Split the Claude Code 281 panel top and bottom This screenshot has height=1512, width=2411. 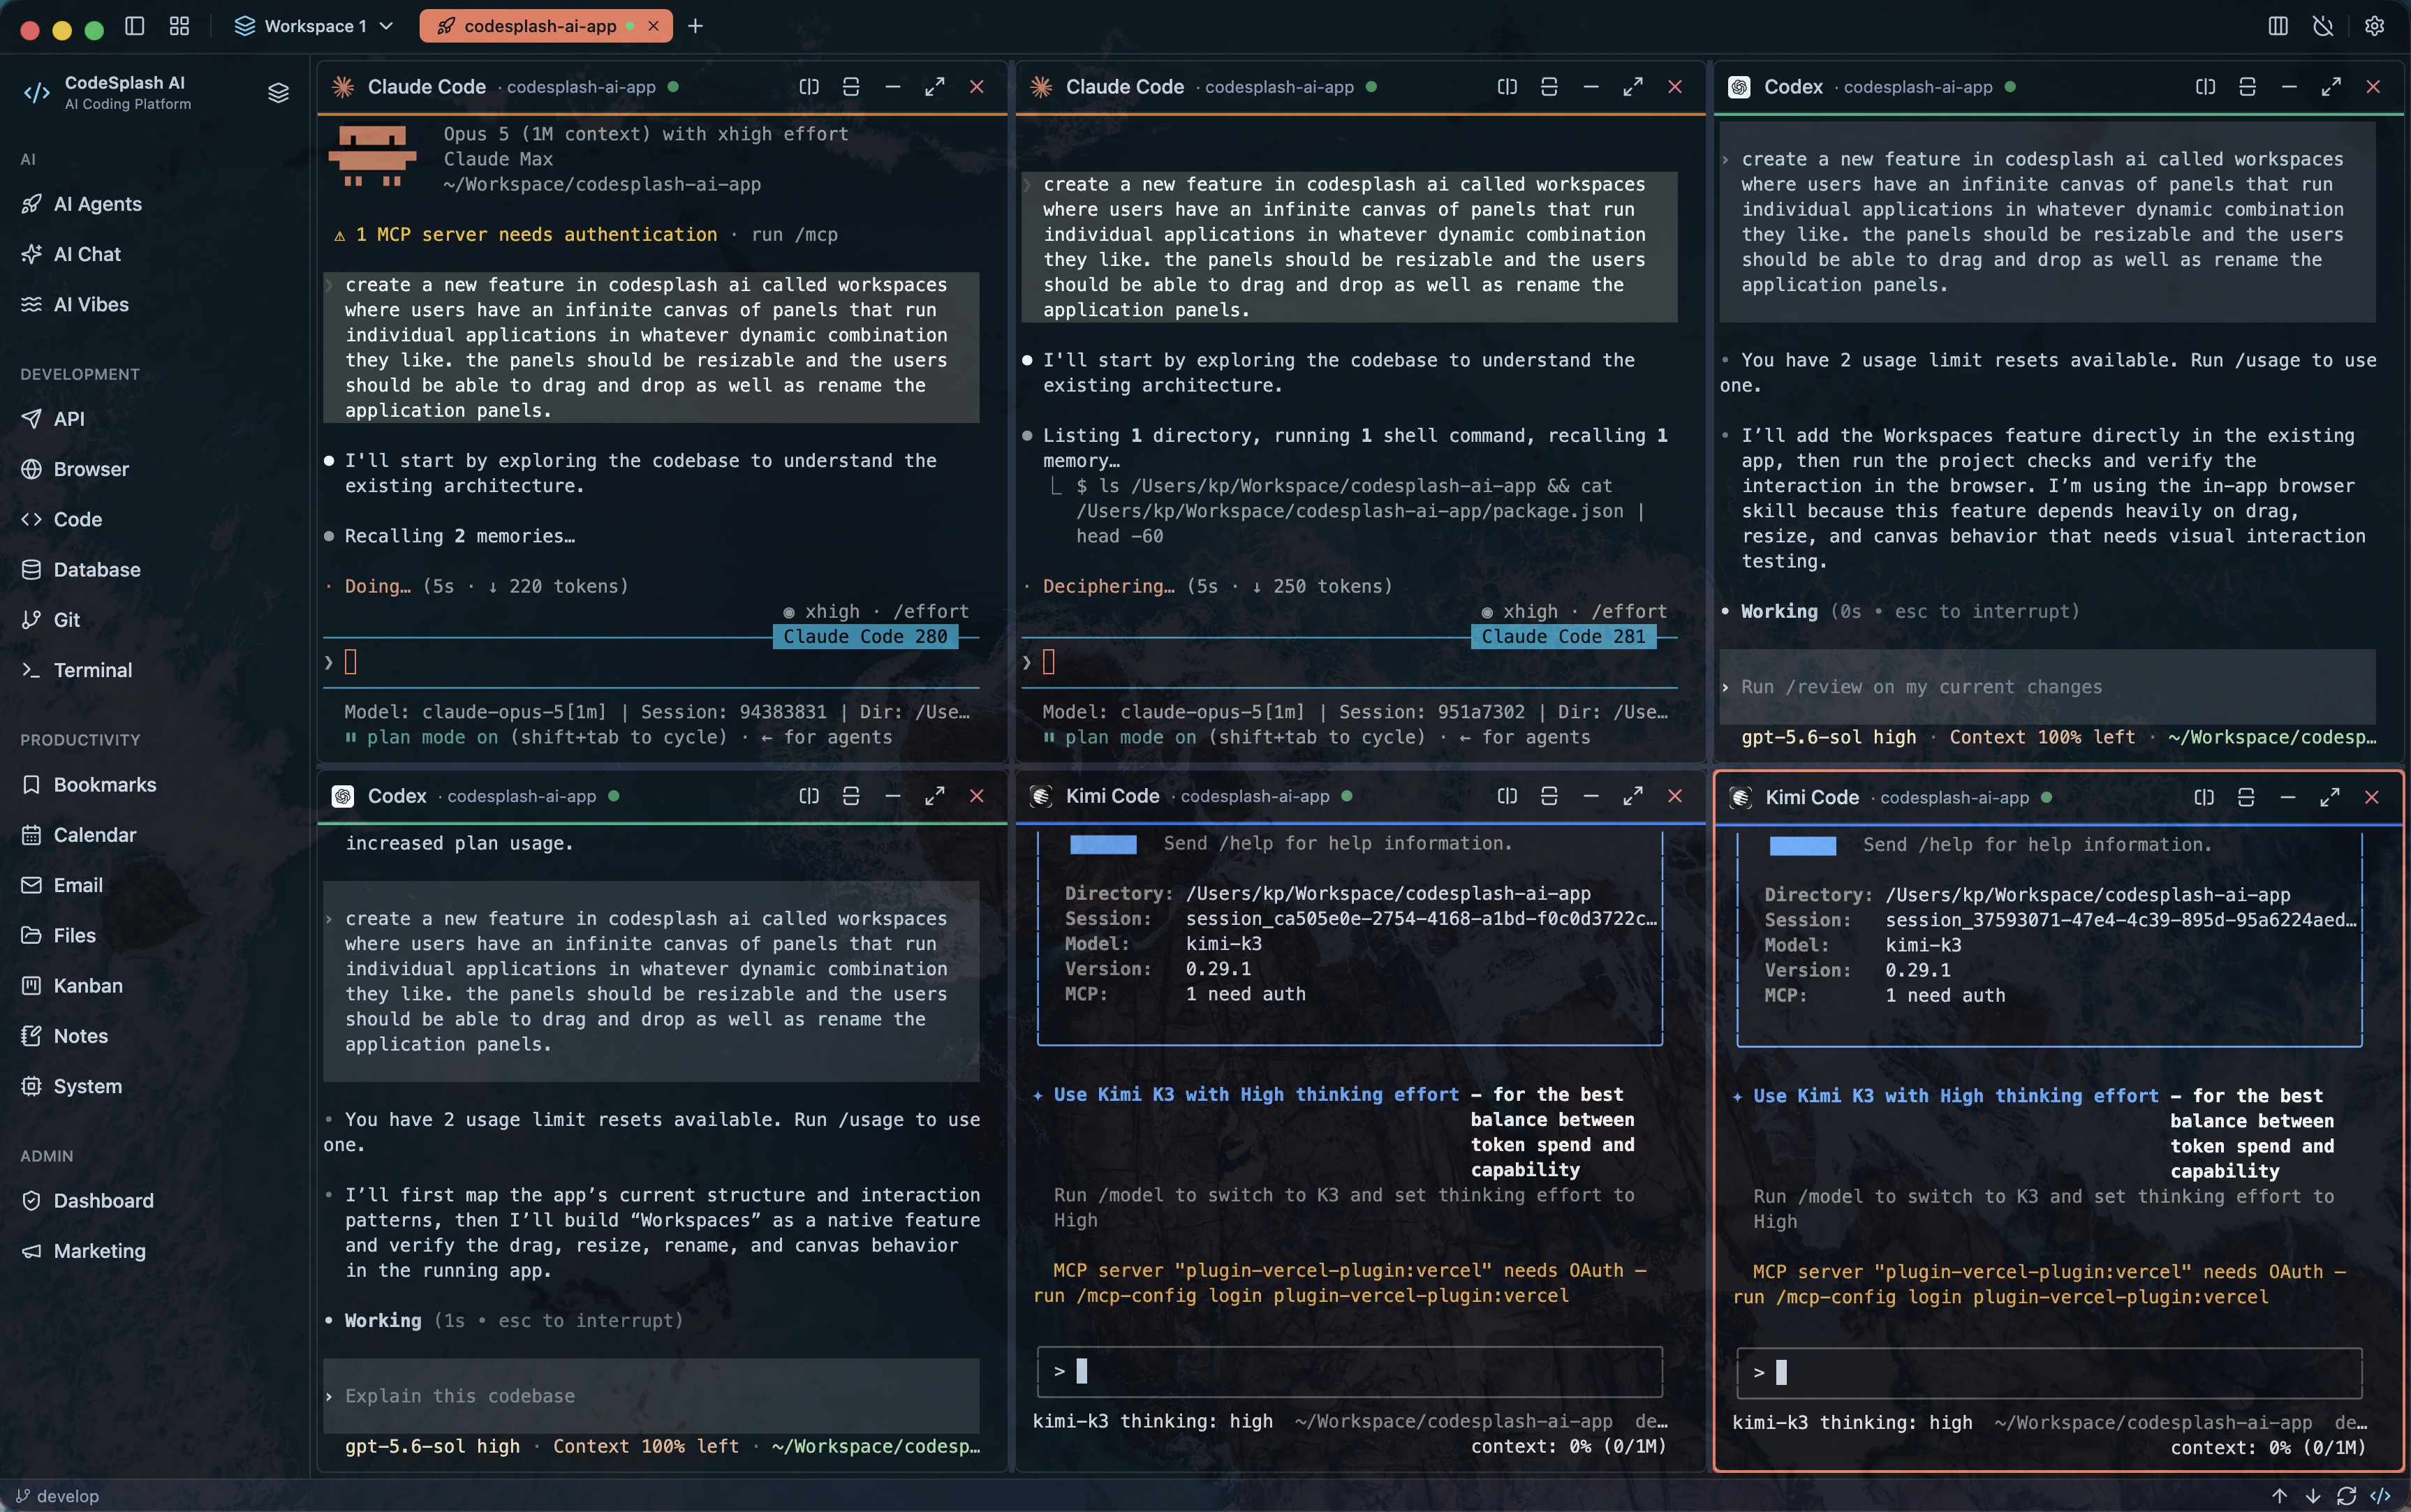(x=1549, y=87)
